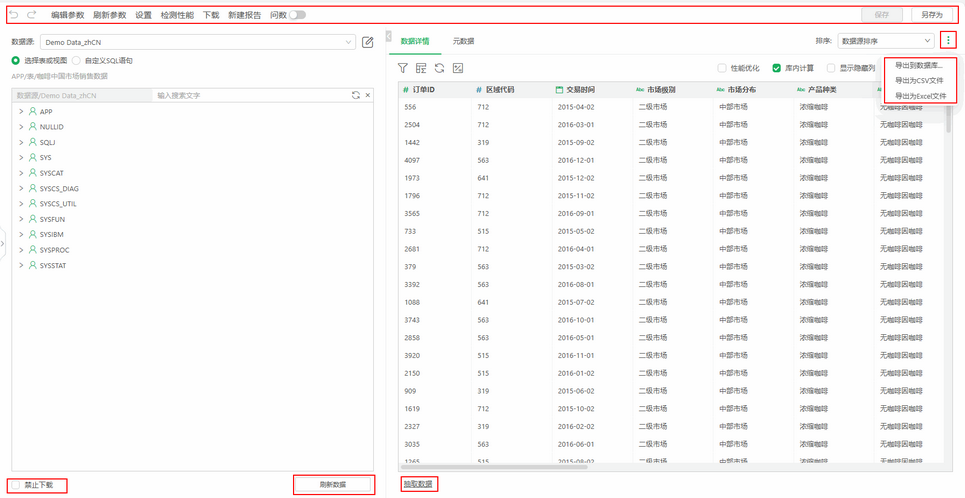Switch to the 元数据 tab
965x498 pixels.
click(x=463, y=41)
